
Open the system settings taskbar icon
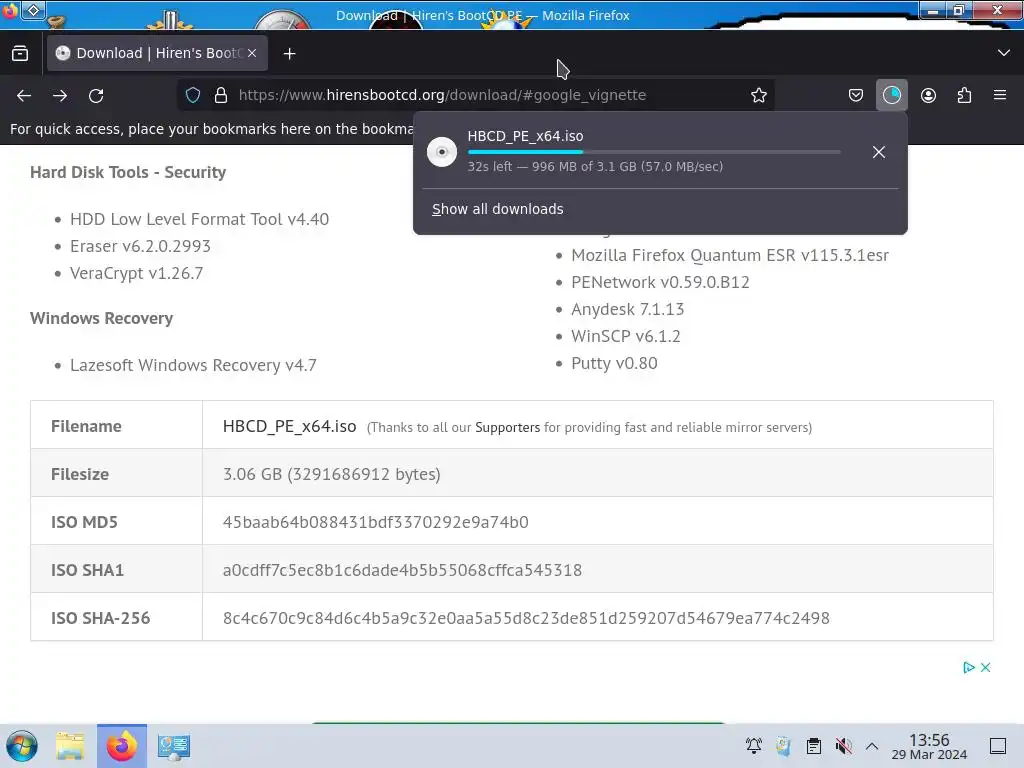point(174,746)
